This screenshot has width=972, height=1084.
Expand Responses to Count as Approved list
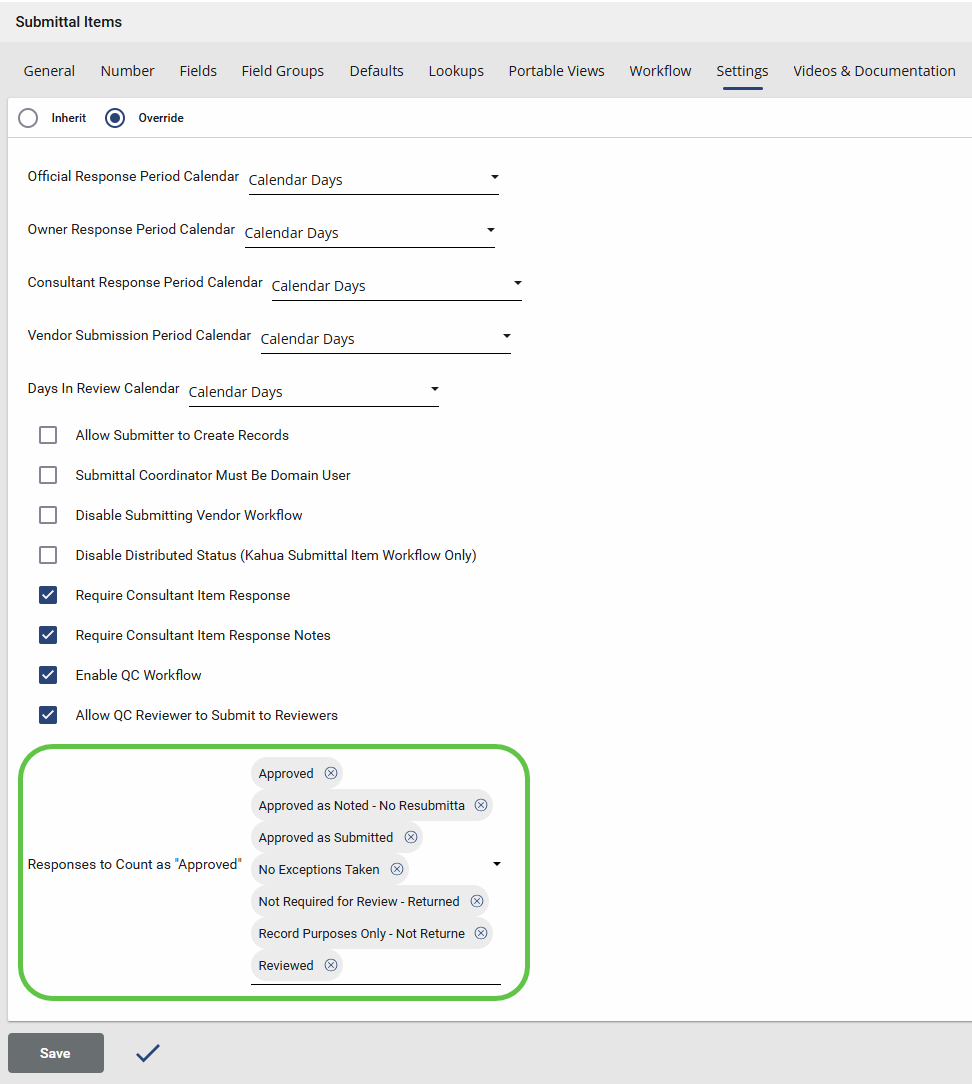pos(497,864)
